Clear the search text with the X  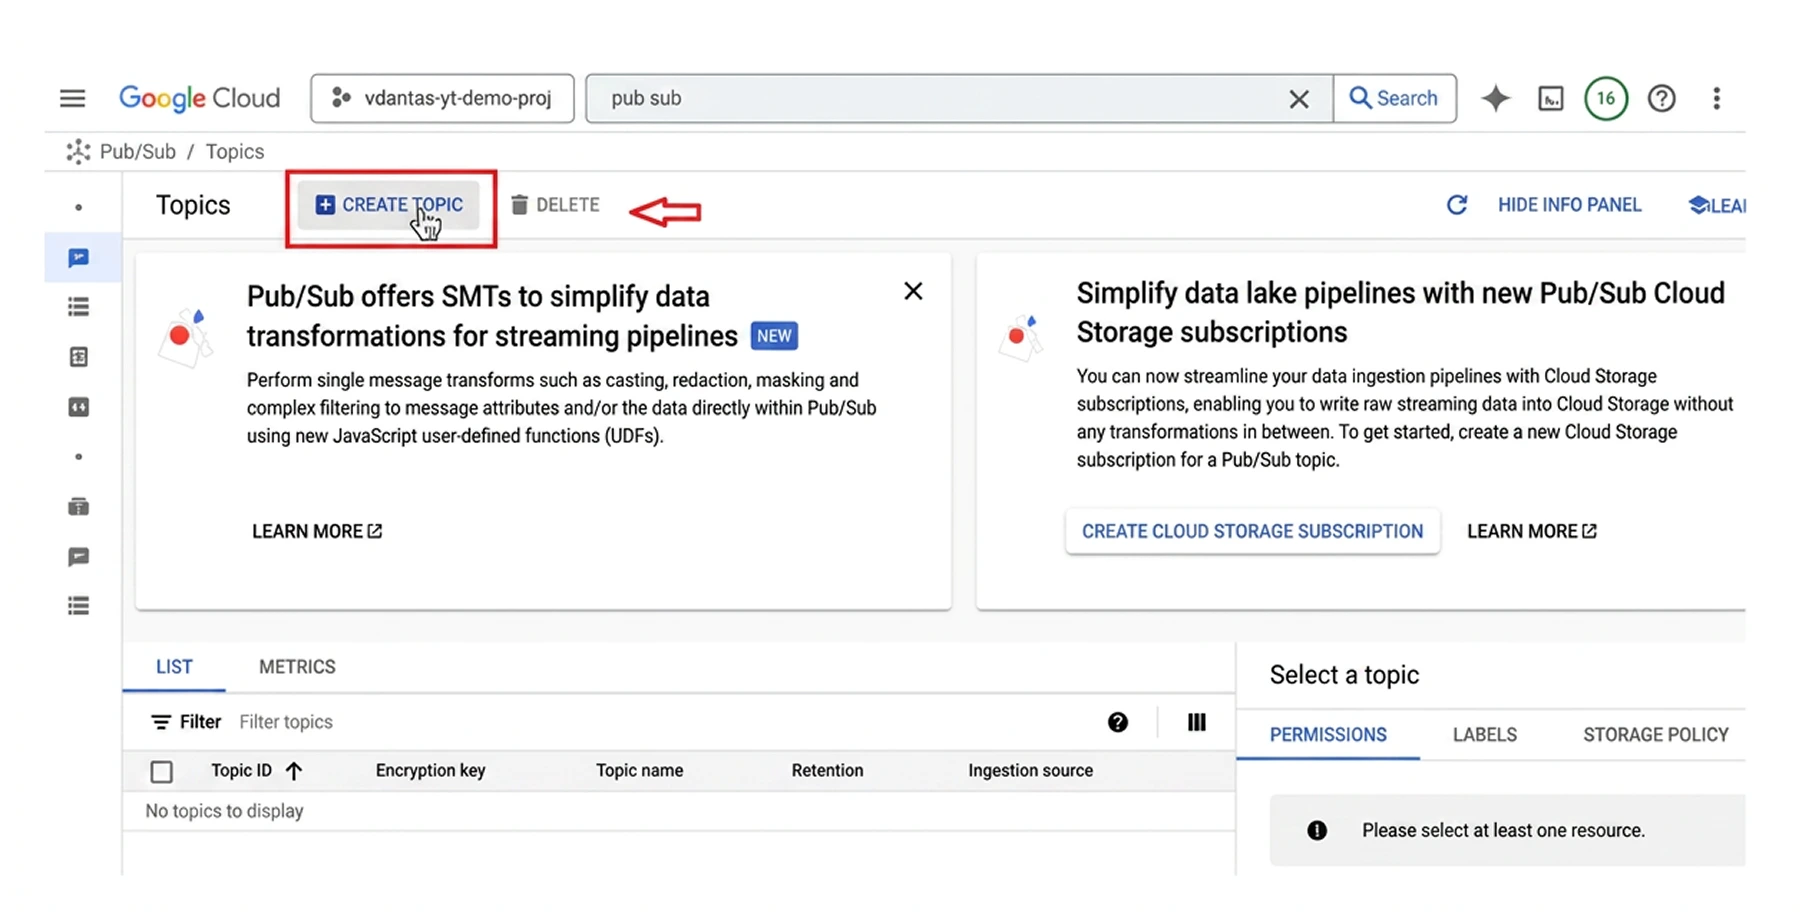(1299, 99)
